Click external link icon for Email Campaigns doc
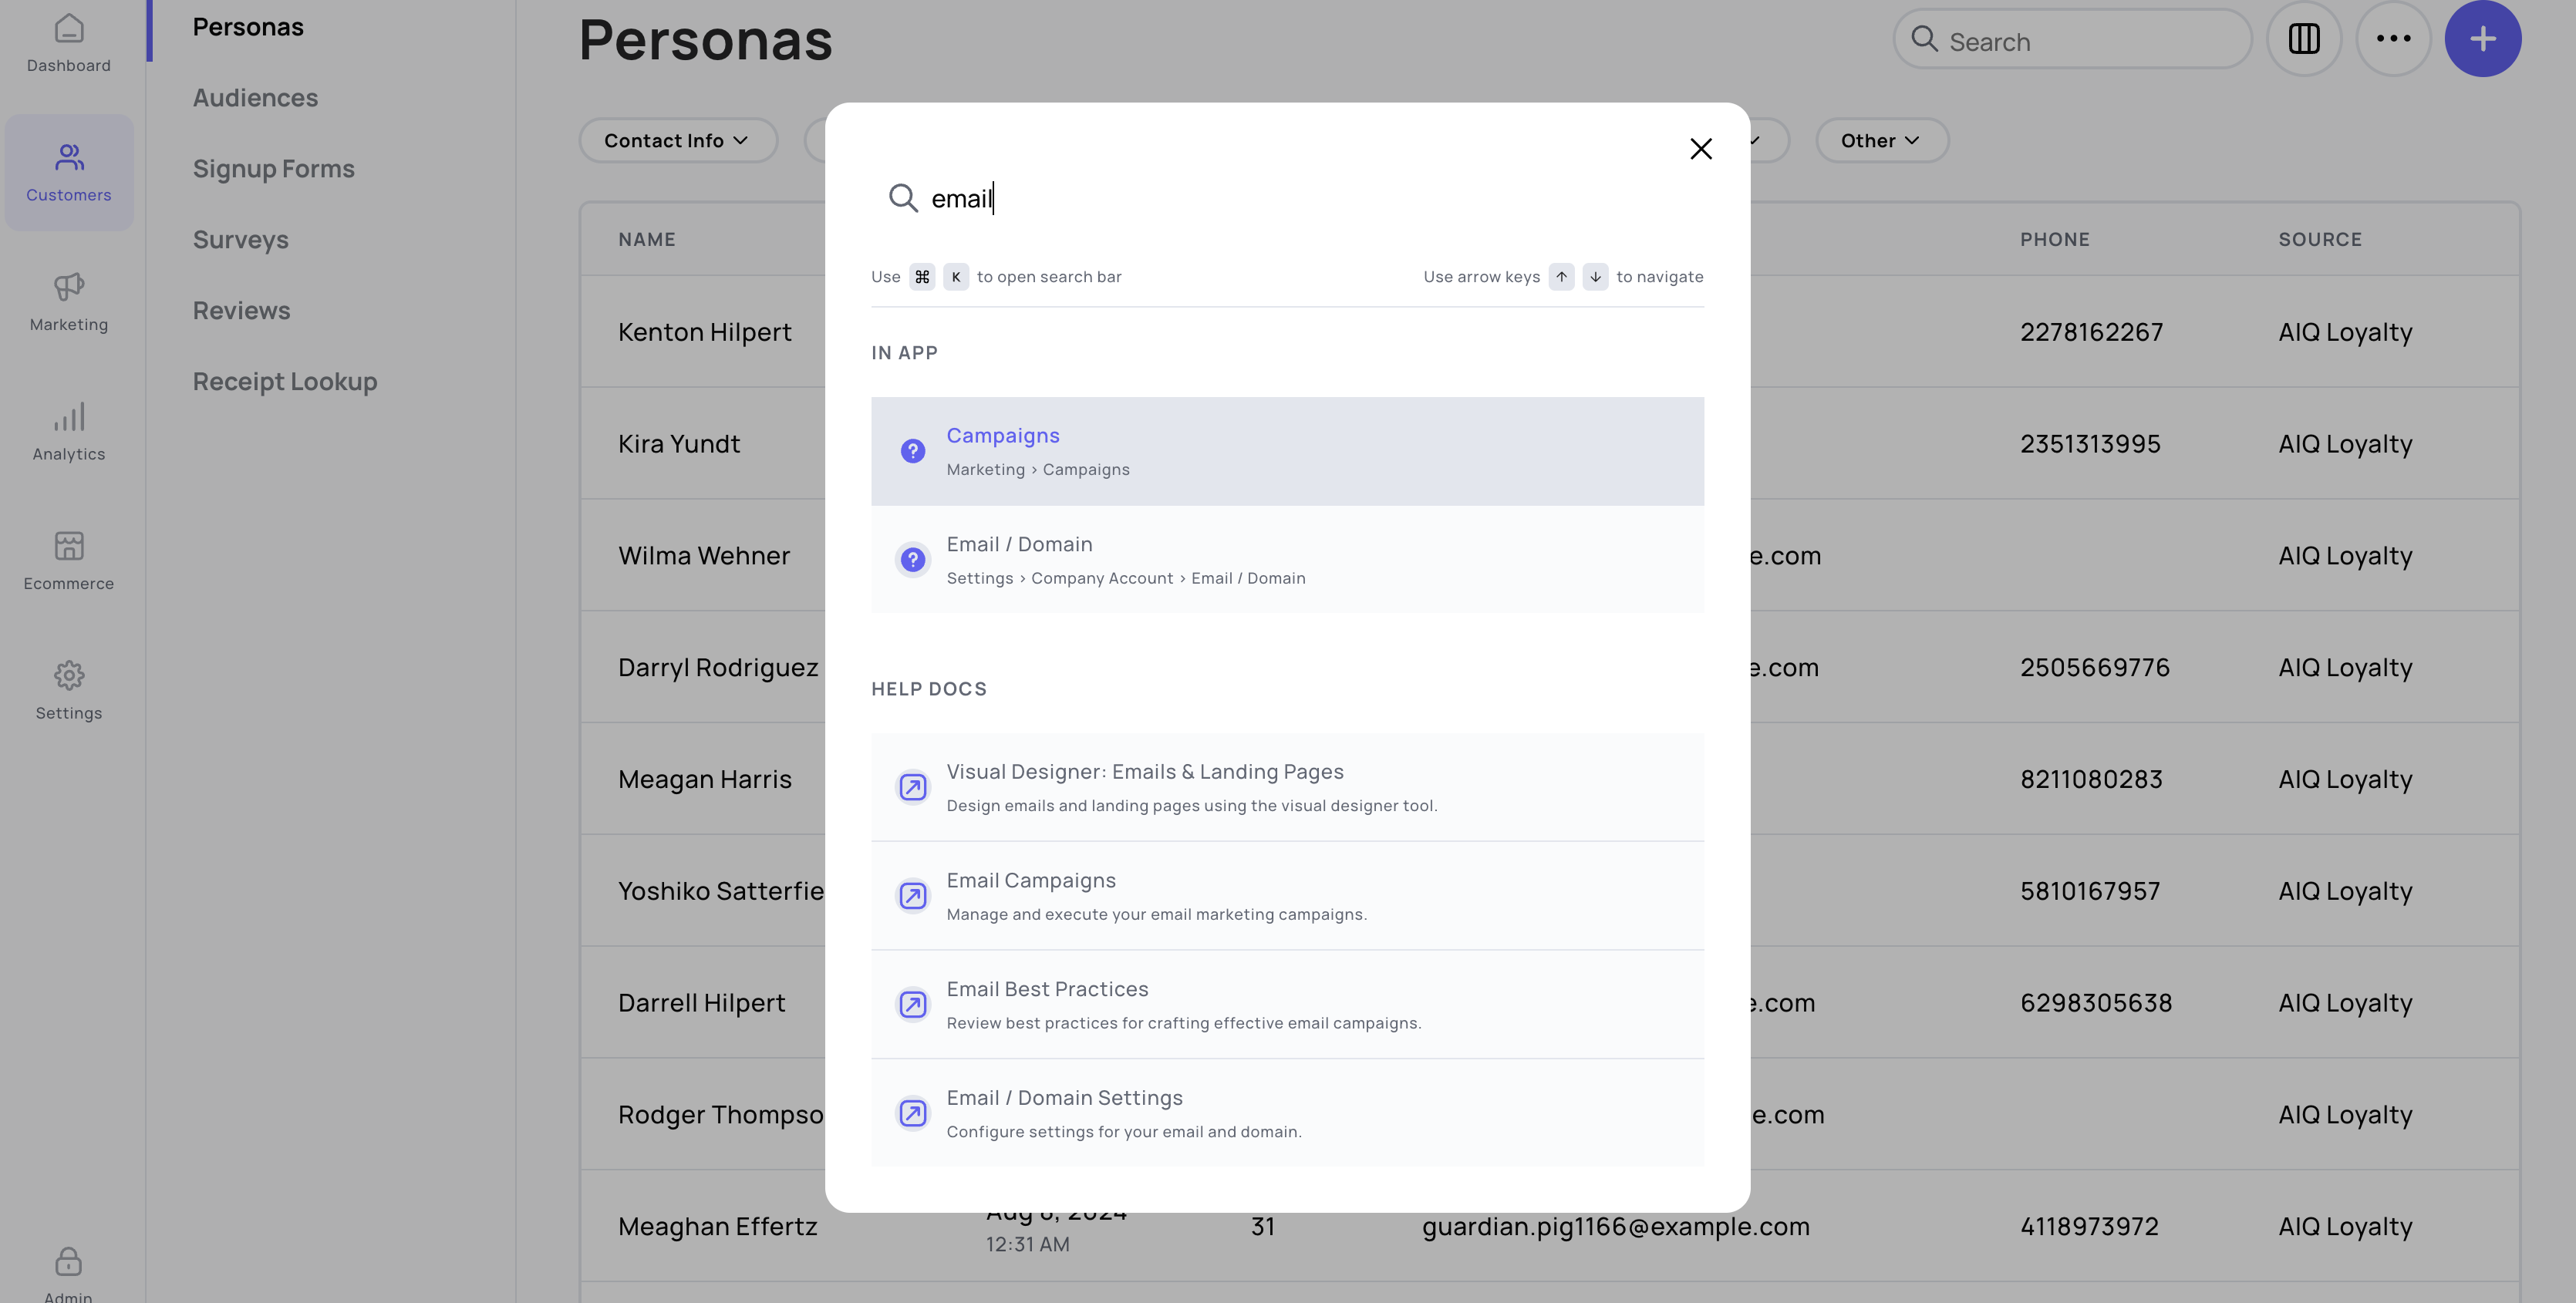2576x1303 pixels. 912,895
